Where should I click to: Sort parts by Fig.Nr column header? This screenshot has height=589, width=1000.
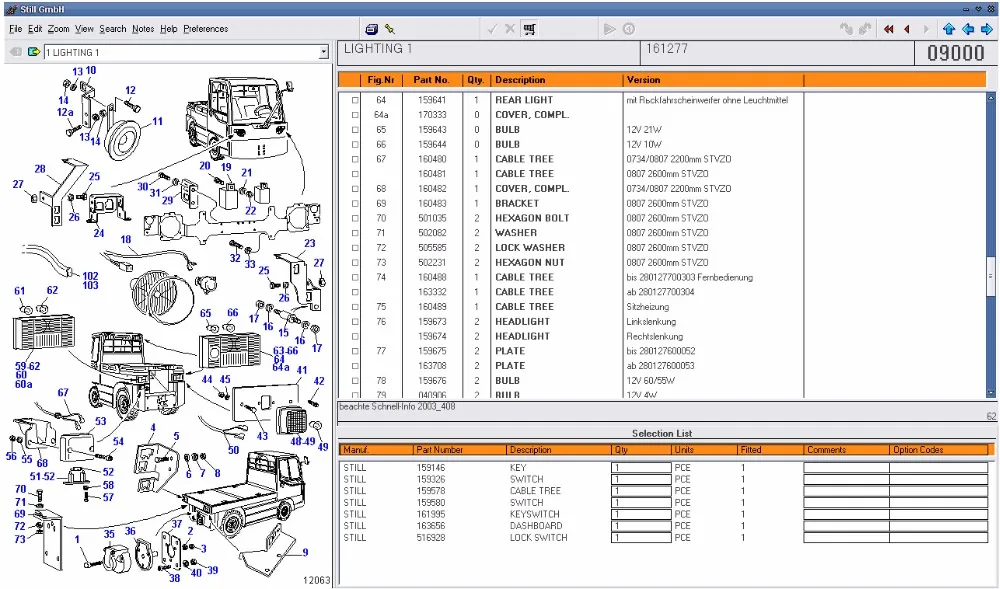(381, 80)
